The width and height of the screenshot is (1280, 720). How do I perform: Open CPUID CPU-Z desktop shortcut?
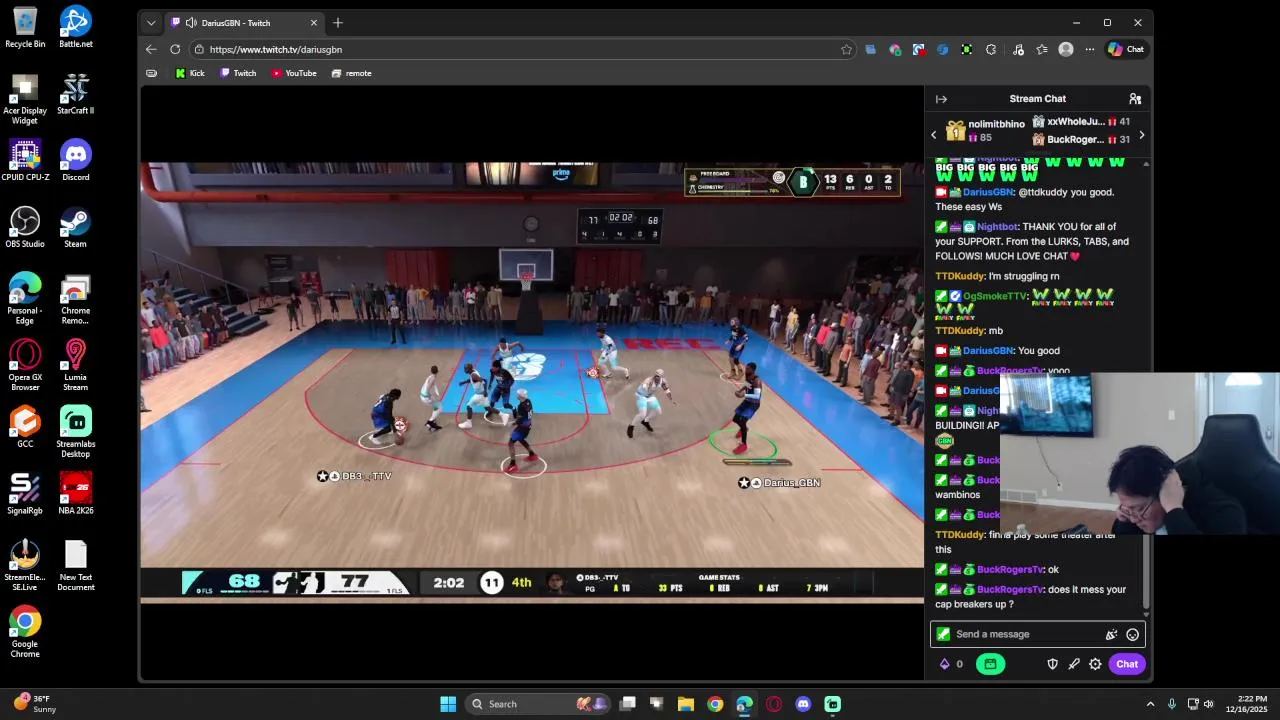tap(25, 160)
